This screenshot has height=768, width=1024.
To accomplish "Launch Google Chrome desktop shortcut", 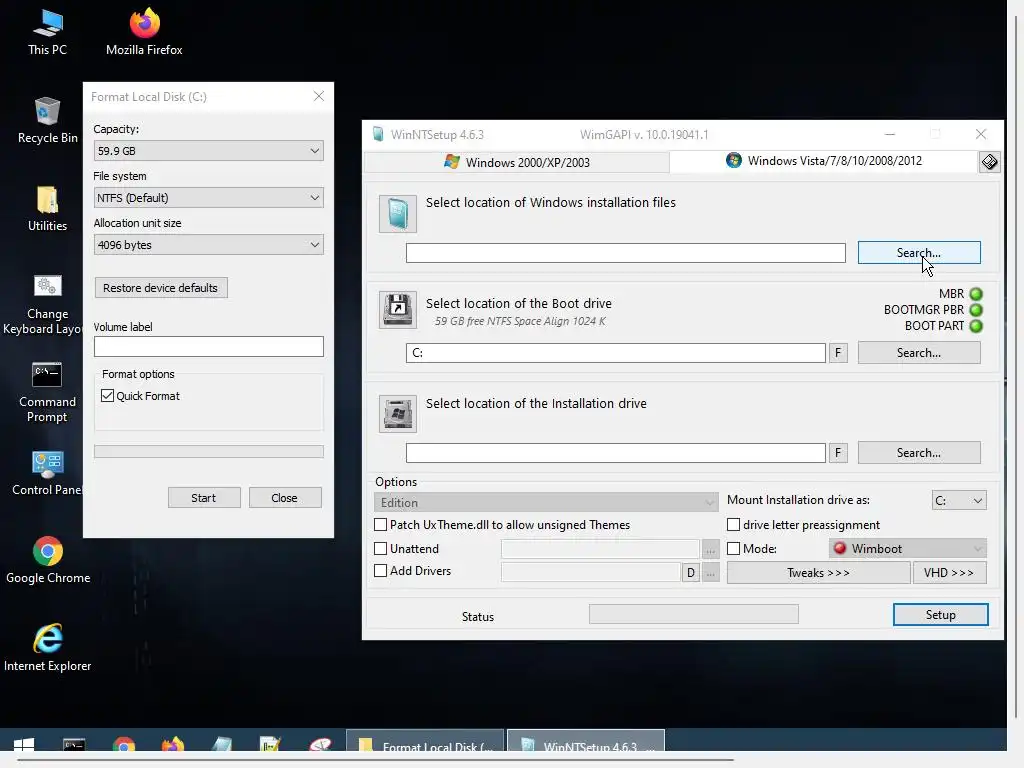I will tap(48, 560).
